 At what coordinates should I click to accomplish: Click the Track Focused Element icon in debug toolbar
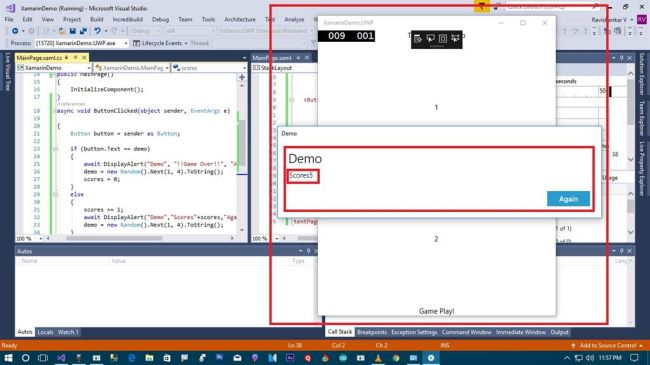pos(455,39)
